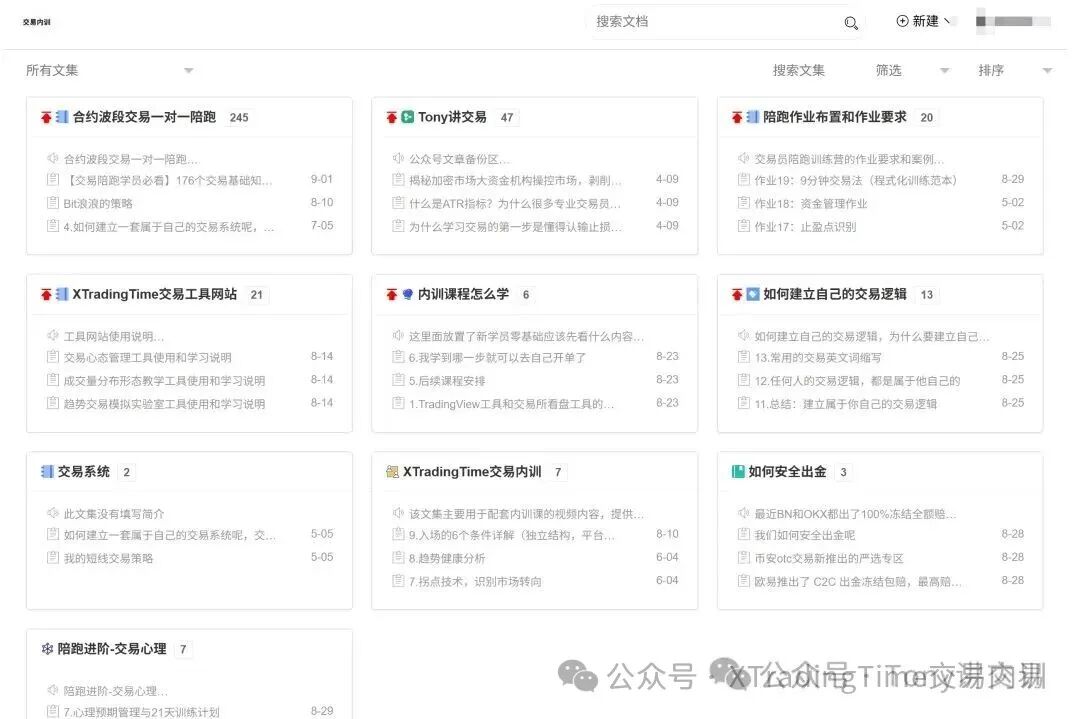This screenshot has width=1080, height=719.
Task: Open the XTradingTime交易内训 collection title
Action: pos(472,472)
